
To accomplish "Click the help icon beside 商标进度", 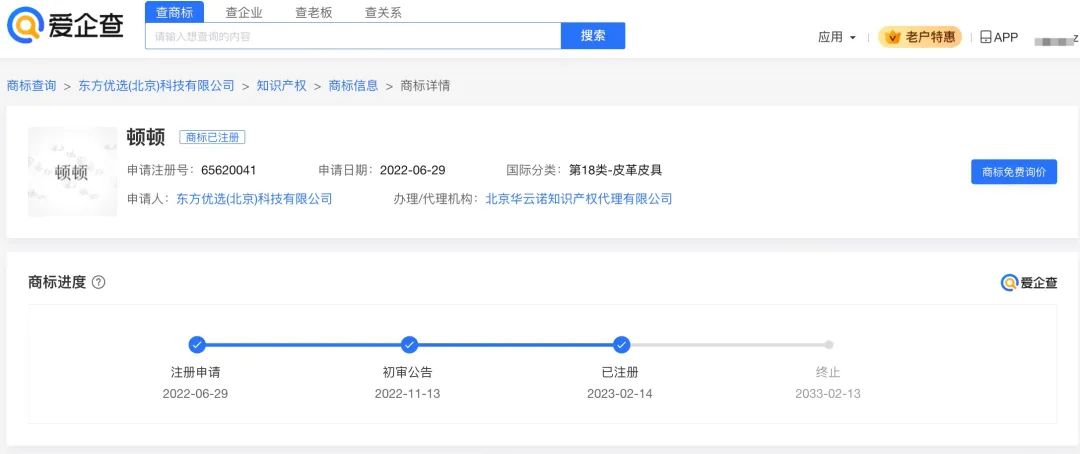I will [x=98, y=283].
